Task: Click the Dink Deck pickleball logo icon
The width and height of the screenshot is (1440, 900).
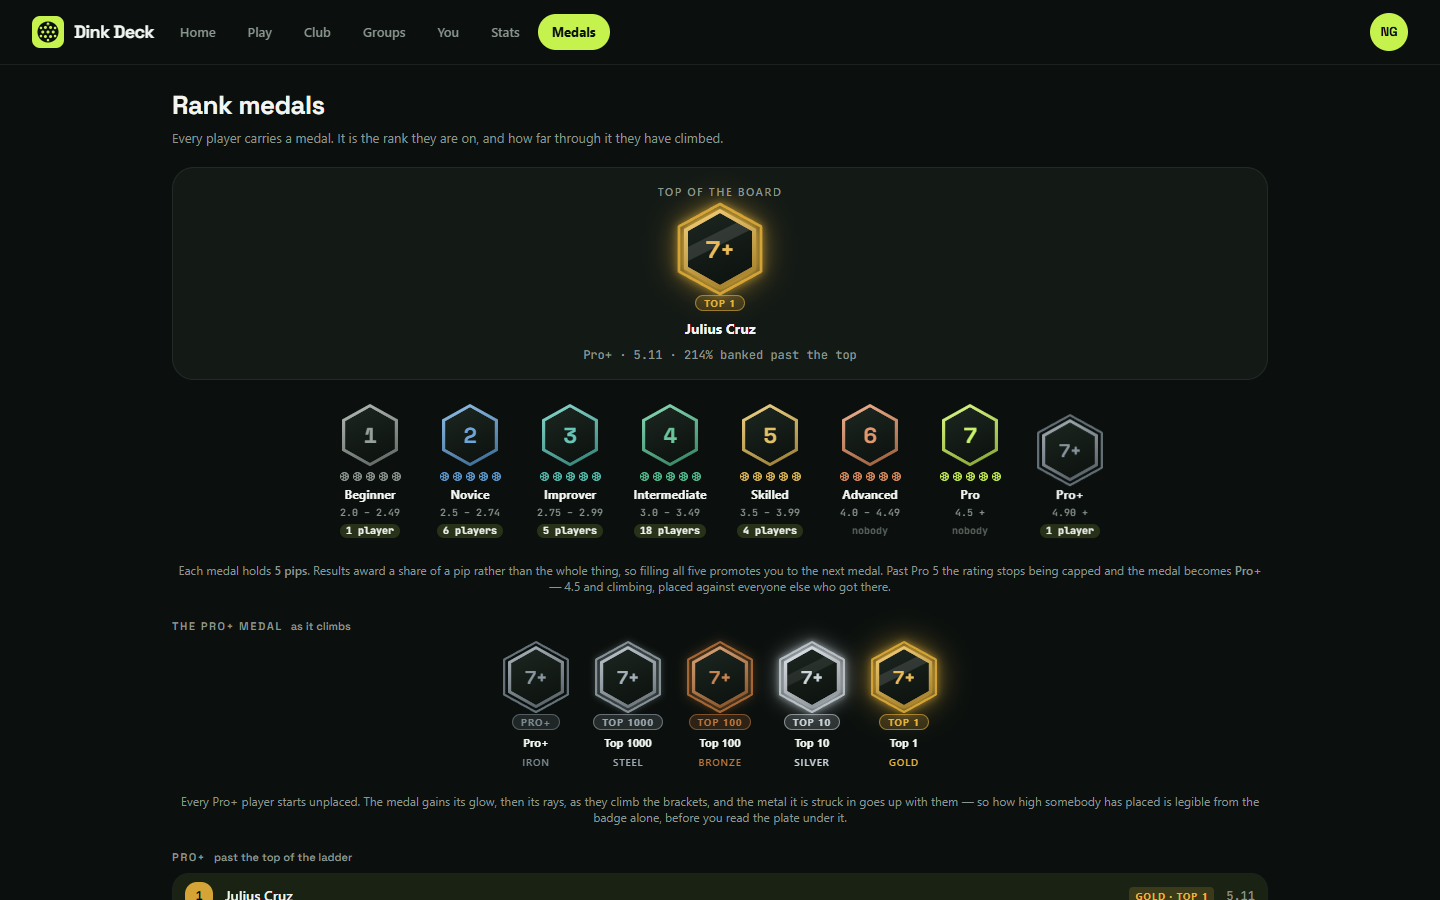Action: point(48,32)
